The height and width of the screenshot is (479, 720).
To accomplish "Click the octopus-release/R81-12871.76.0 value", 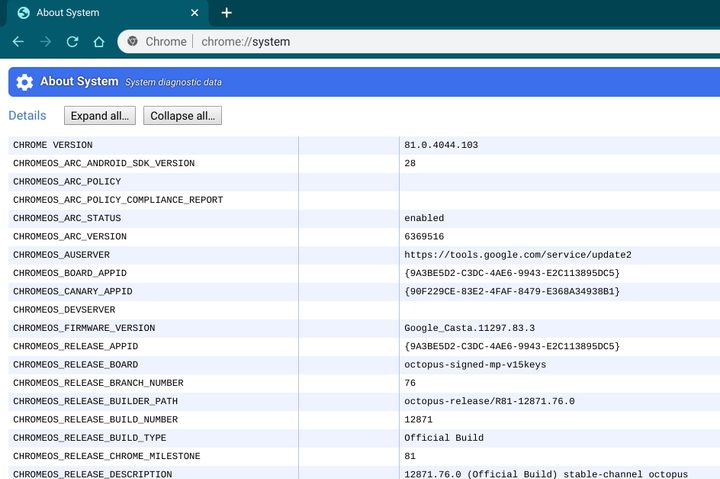I will pyautogui.click(x=489, y=401).
